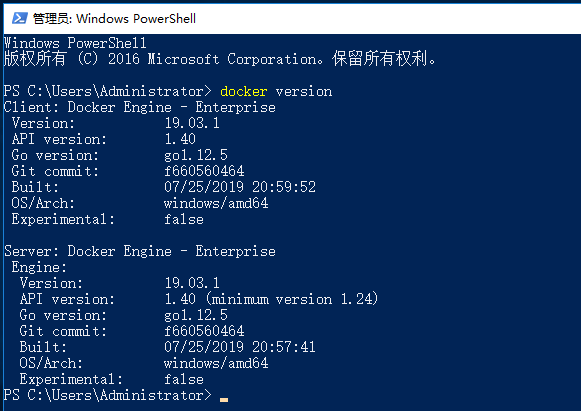Click the Server Experimental value false

pyautogui.click(x=184, y=379)
